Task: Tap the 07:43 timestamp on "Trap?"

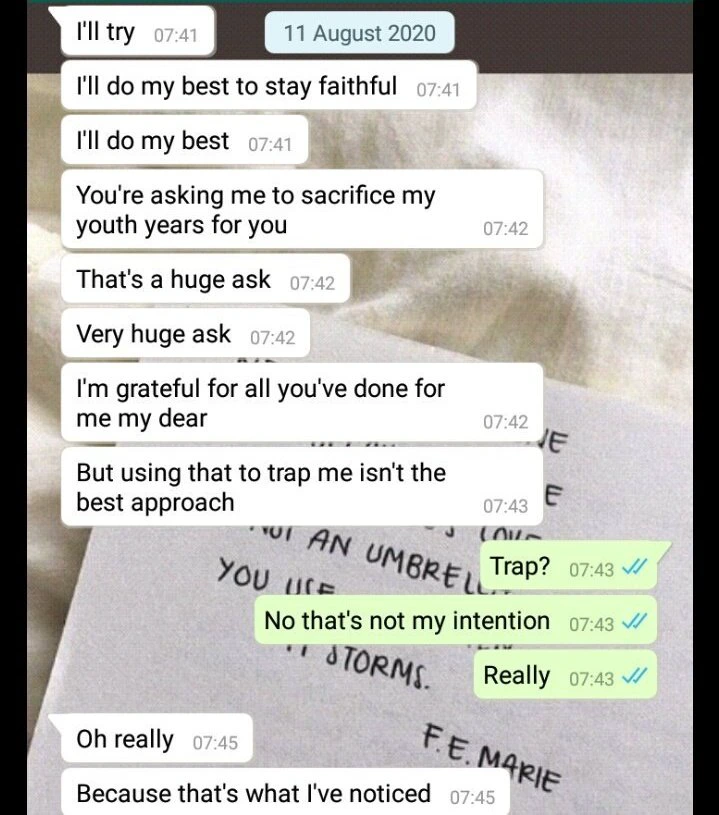Action: (x=591, y=570)
